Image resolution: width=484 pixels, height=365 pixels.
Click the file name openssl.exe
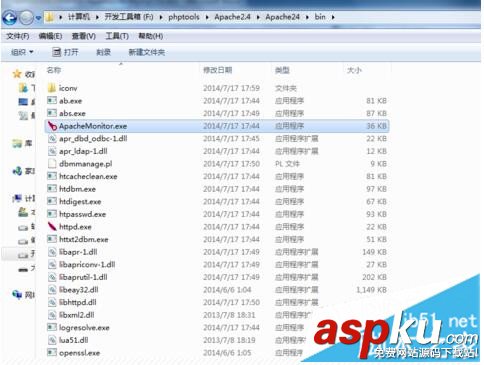coord(79,353)
